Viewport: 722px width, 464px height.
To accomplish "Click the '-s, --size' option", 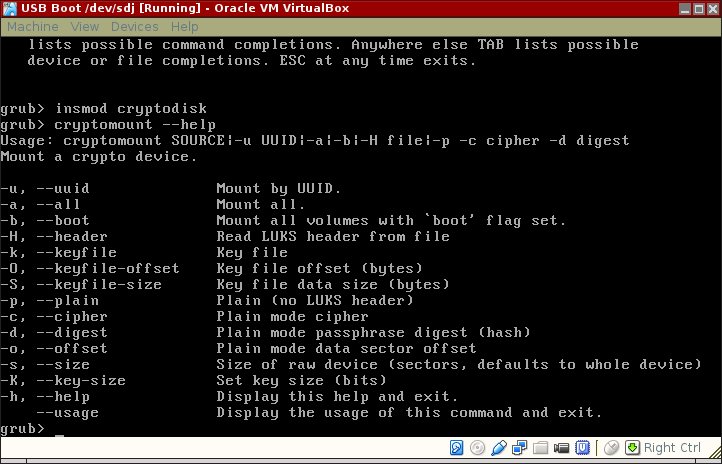I will tap(45, 365).
